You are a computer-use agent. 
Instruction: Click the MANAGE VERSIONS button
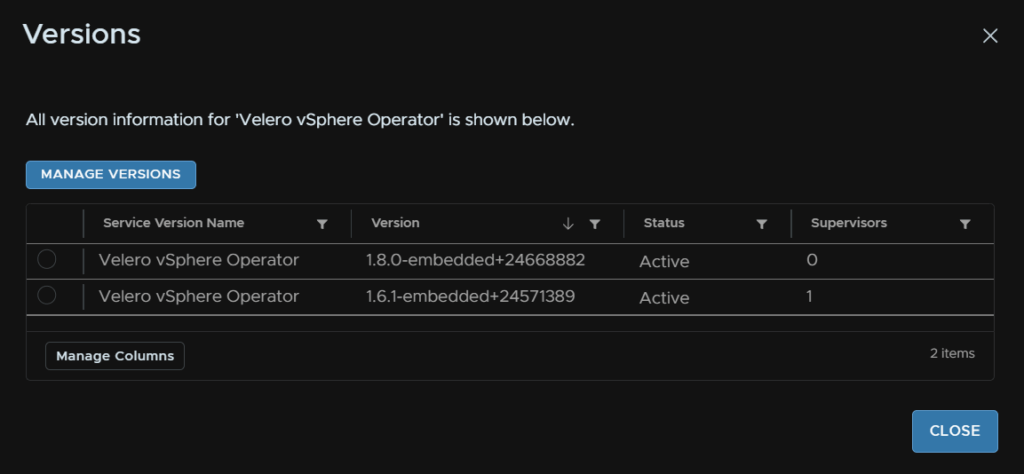(x=111, y=174)
